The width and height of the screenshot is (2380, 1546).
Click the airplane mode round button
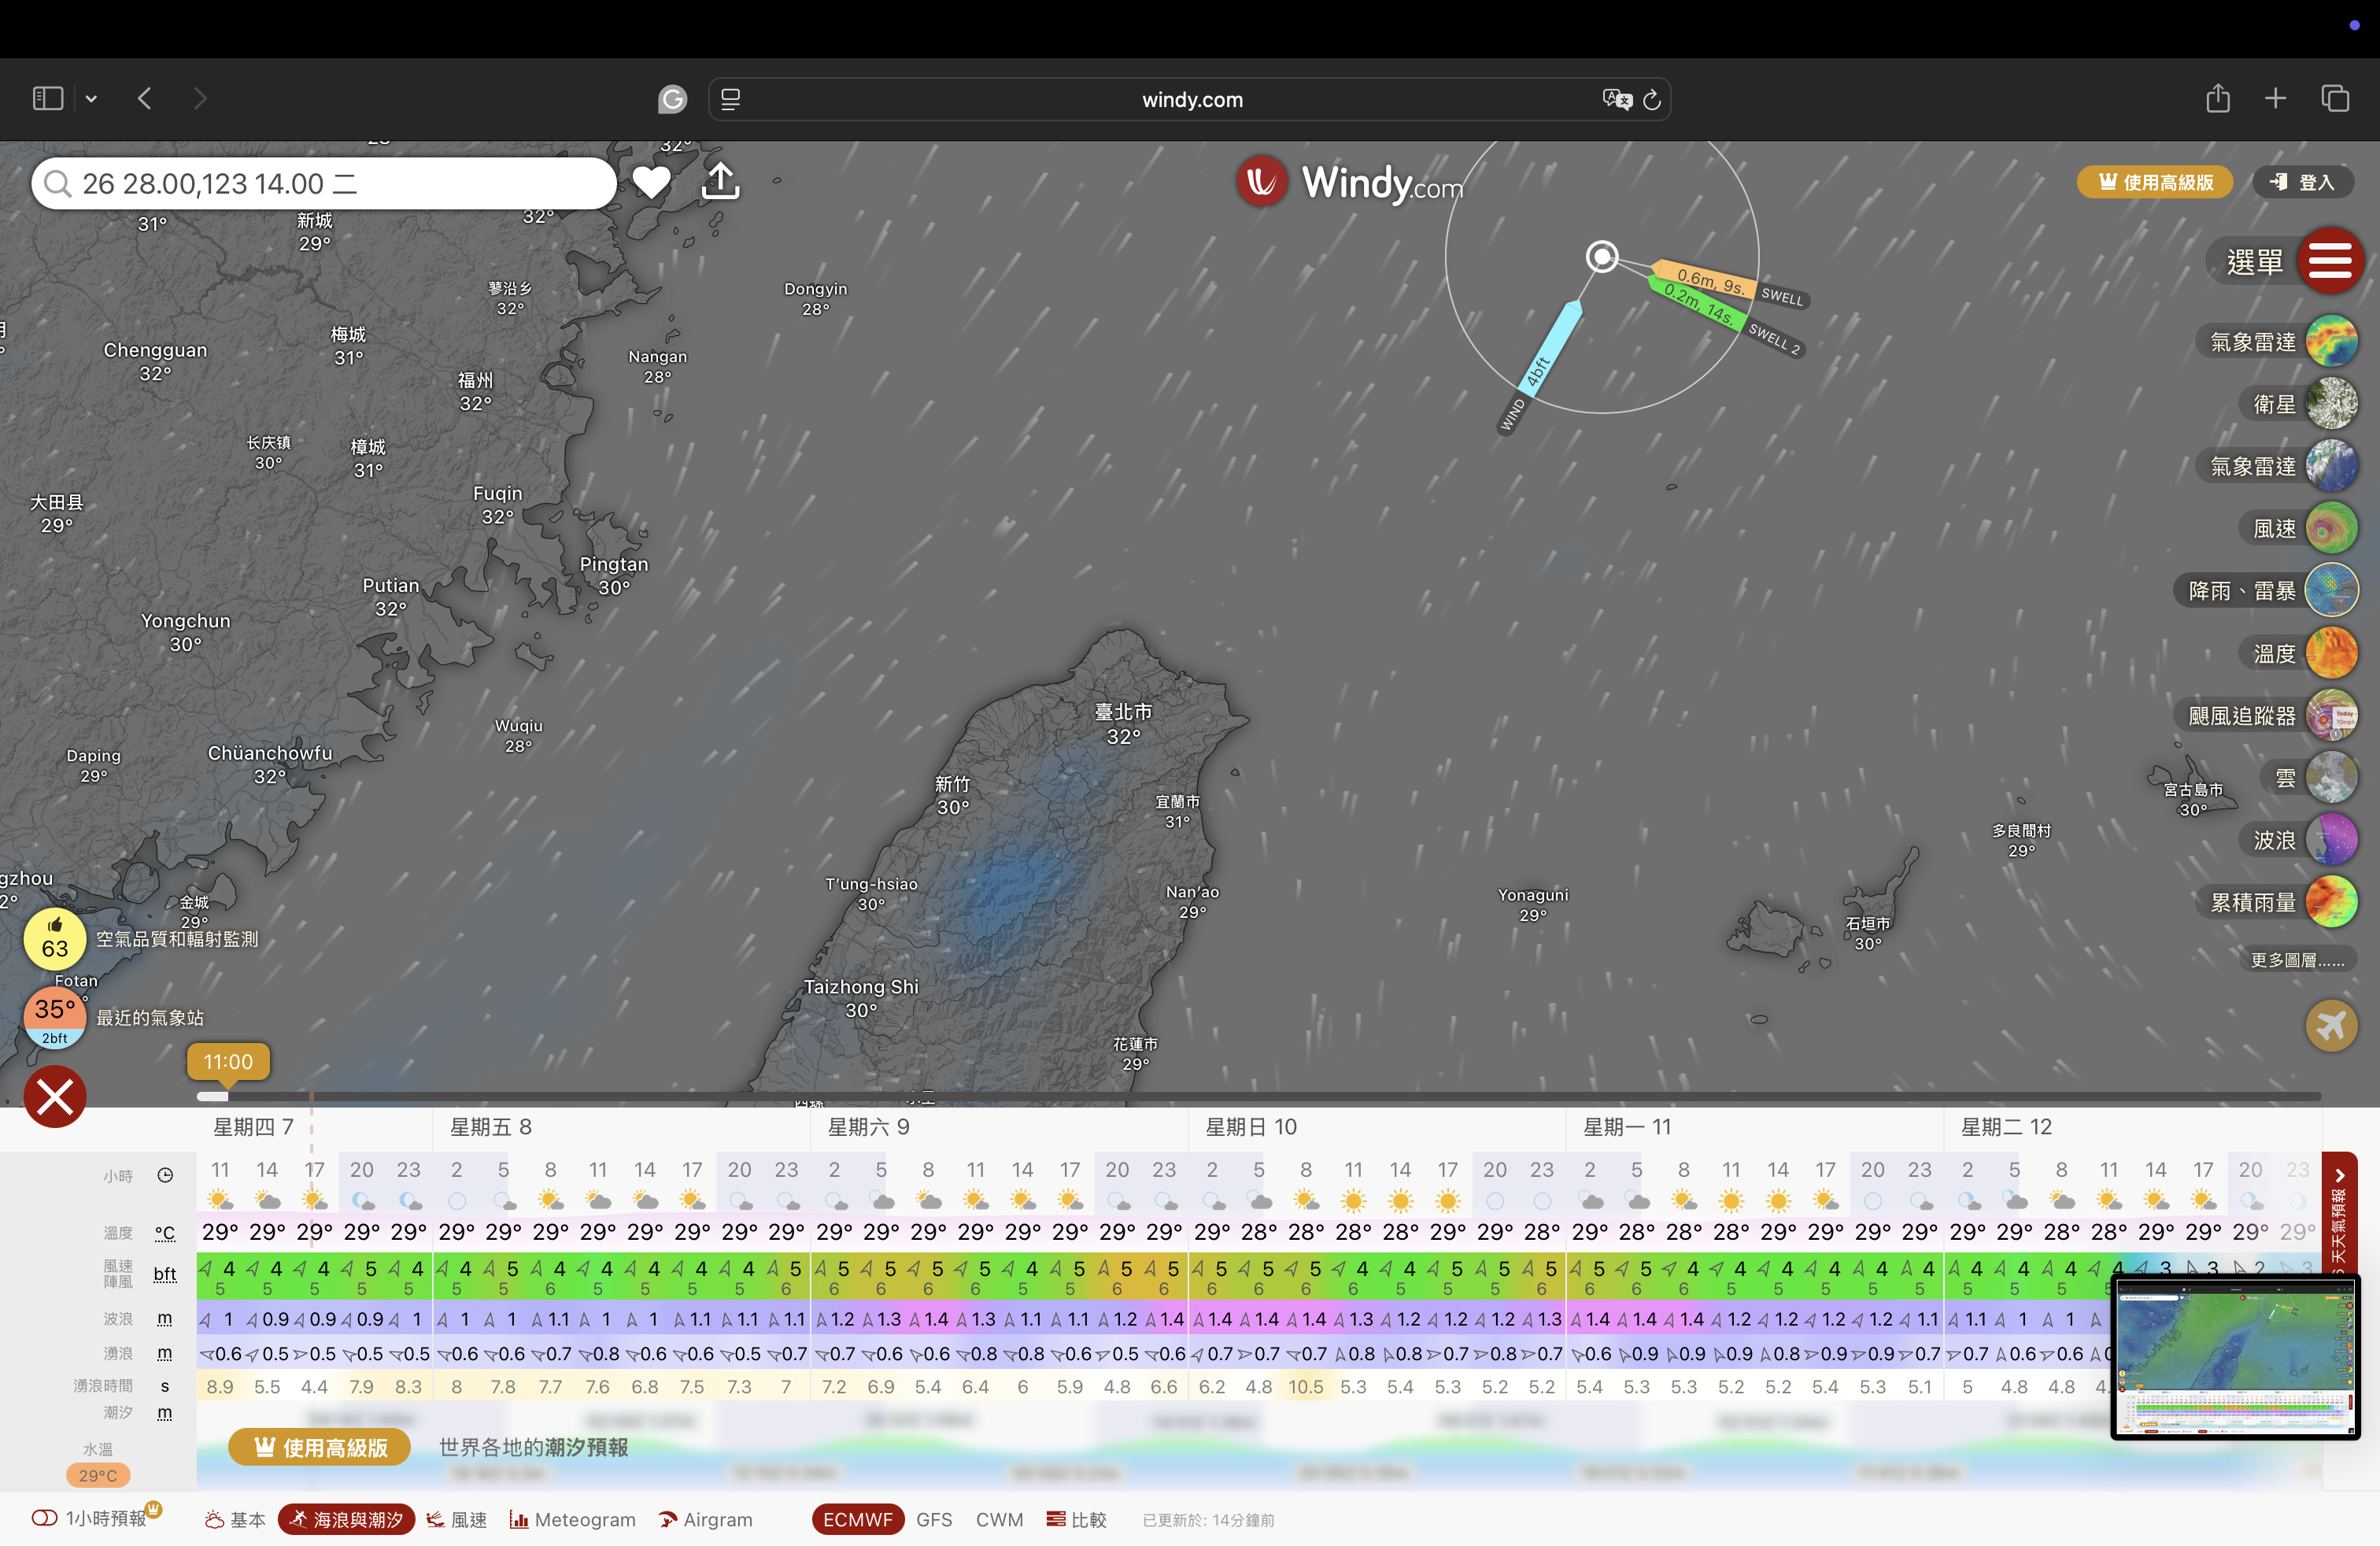(2331, 1025)
